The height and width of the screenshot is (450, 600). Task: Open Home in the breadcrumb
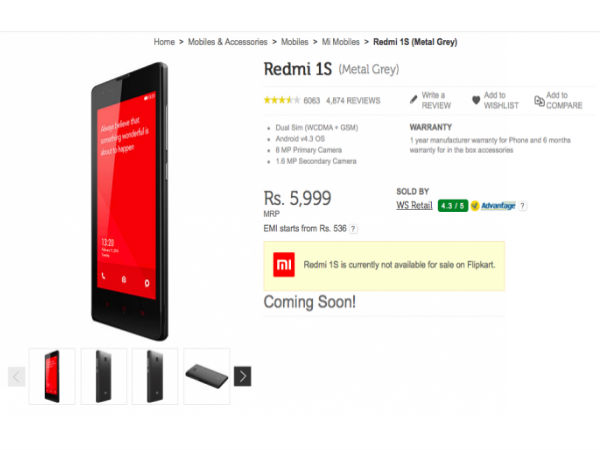coord(164,42)
